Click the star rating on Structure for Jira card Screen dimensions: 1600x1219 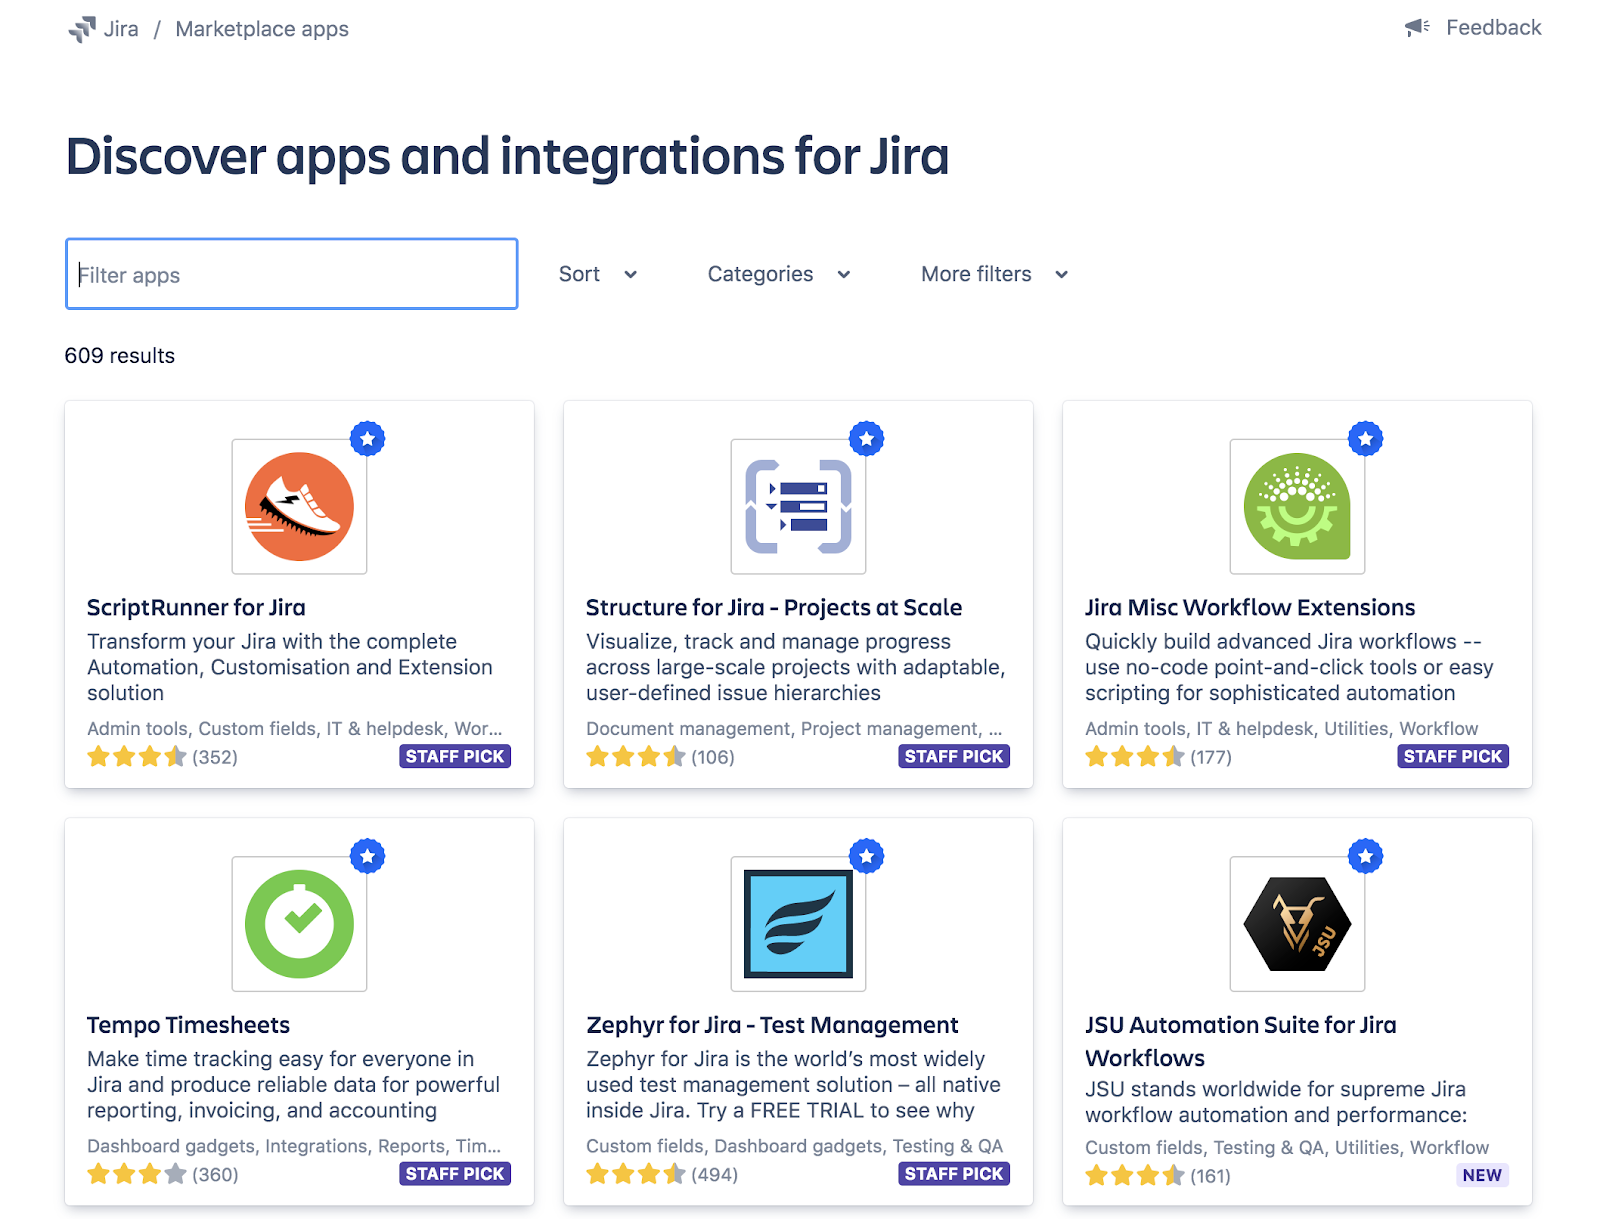(636, 757)
